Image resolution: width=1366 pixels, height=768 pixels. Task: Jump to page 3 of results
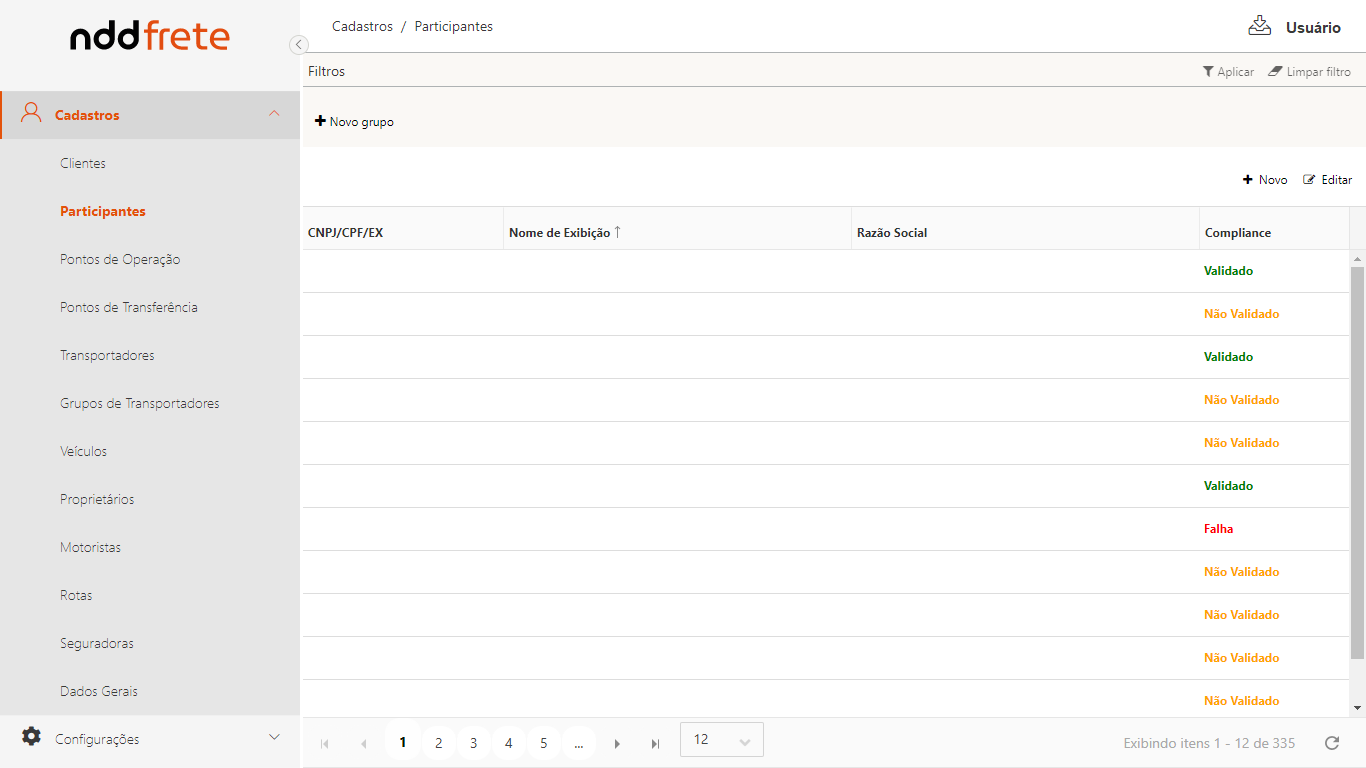click(473, 743)
